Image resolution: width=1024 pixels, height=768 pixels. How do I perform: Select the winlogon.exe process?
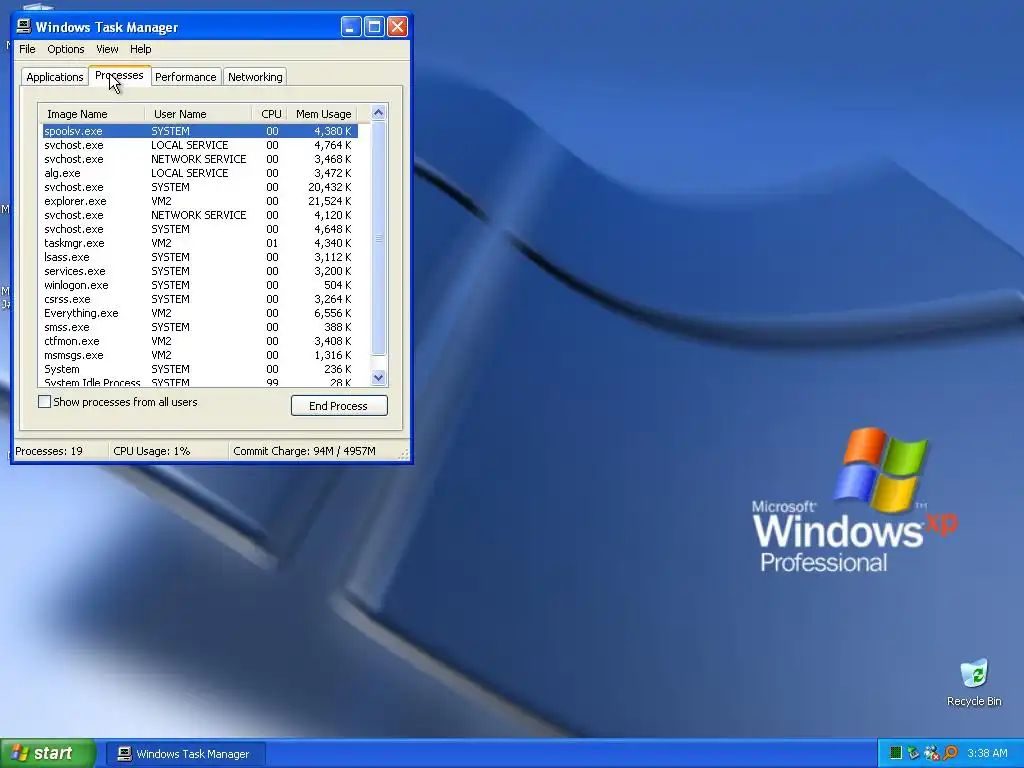click(200, 285)
